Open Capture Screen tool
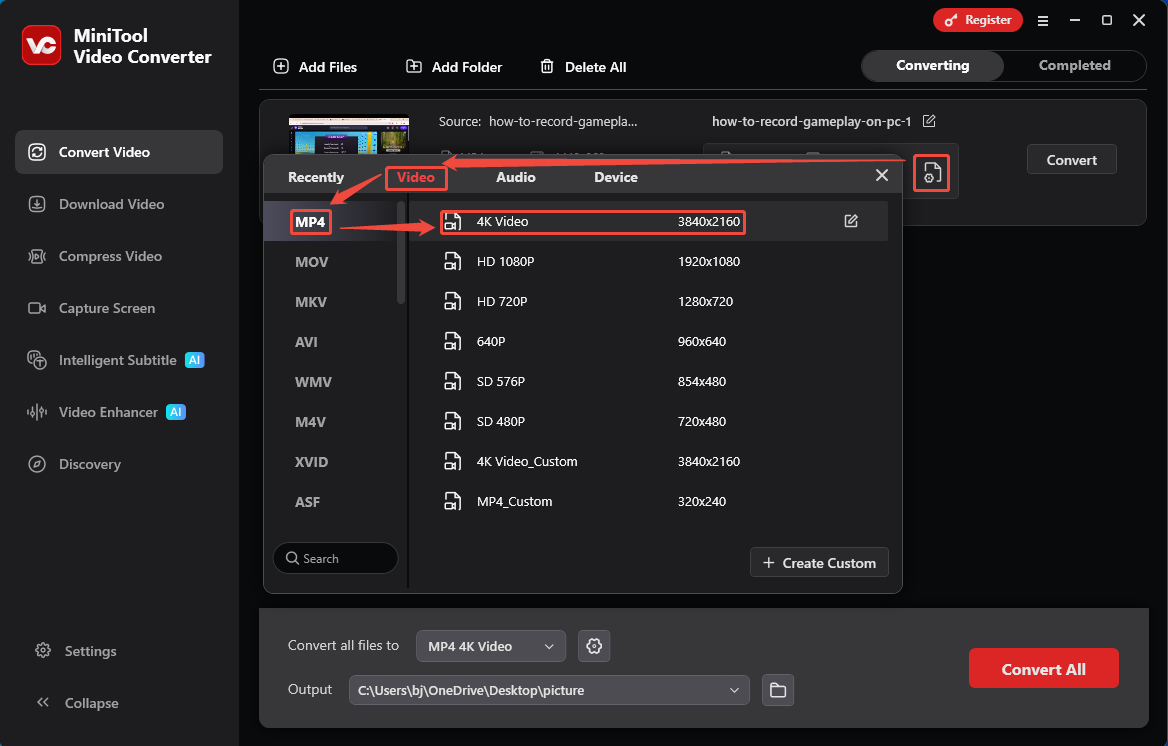 tap(92, 309)
